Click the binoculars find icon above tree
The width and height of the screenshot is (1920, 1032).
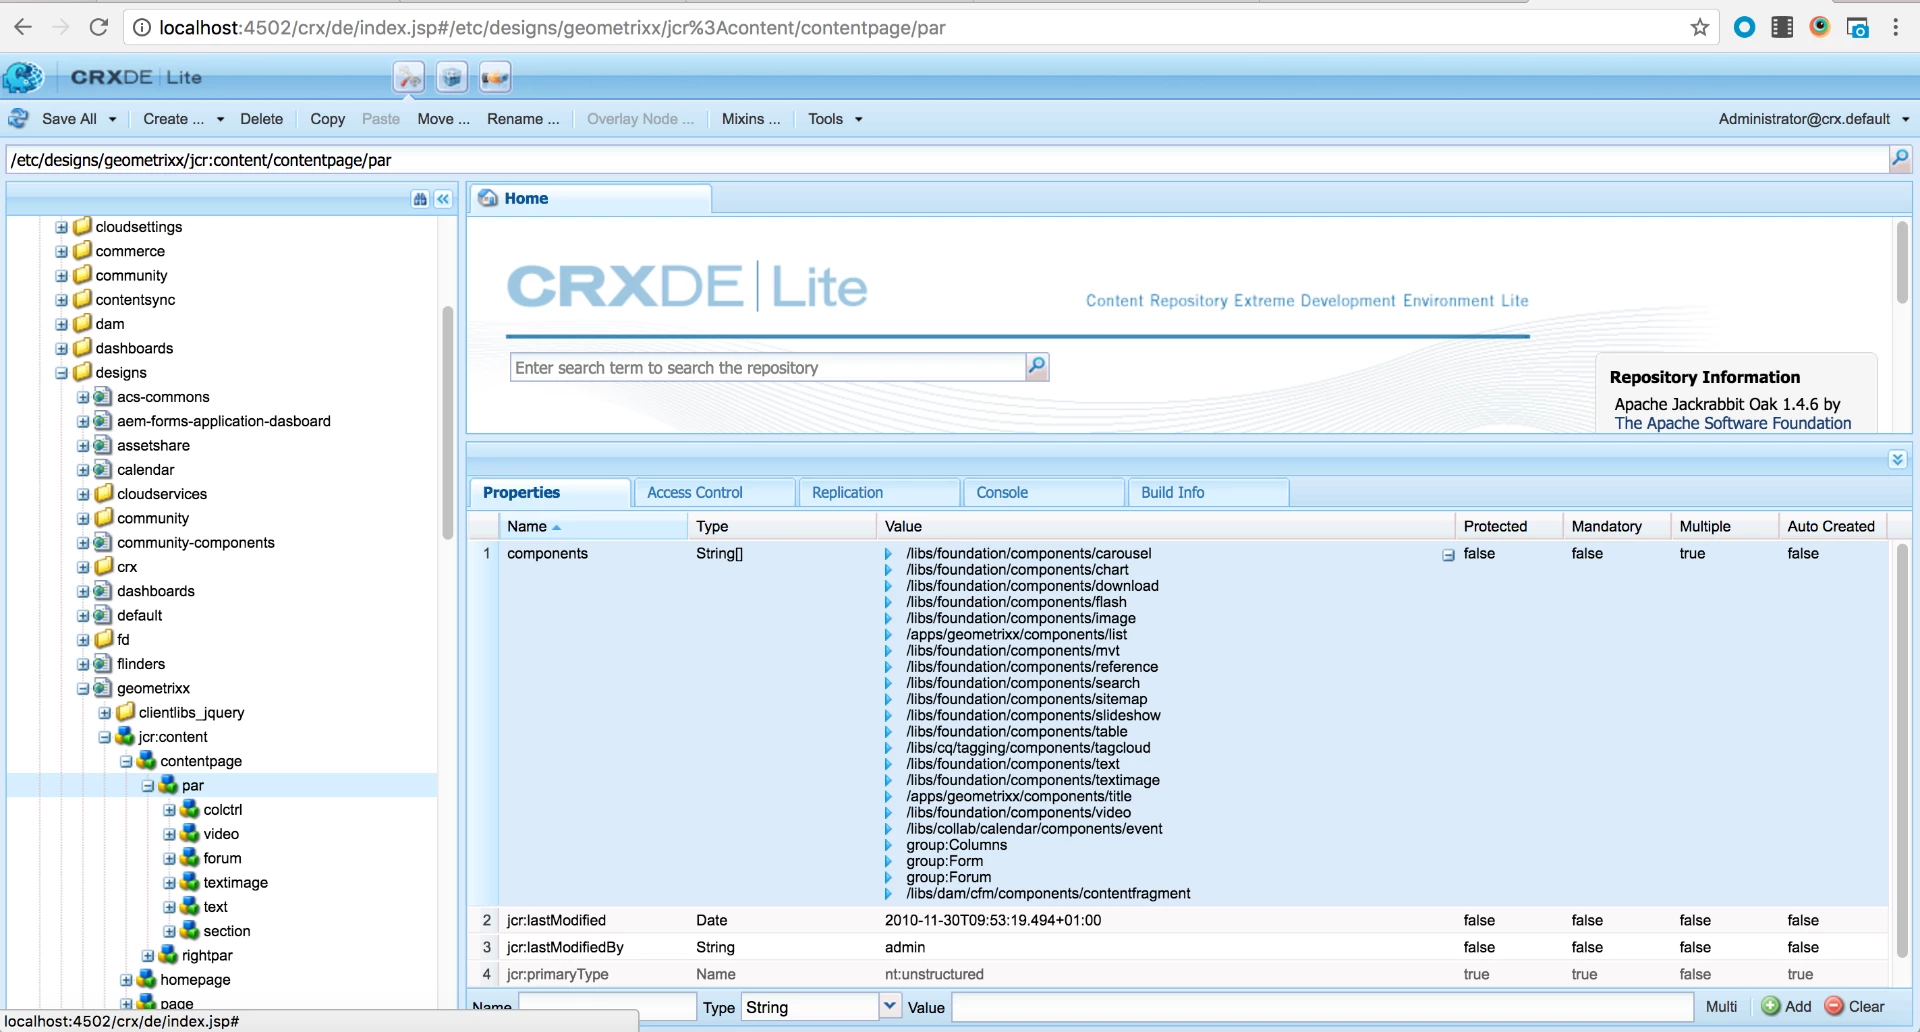[x=420, y=199]
